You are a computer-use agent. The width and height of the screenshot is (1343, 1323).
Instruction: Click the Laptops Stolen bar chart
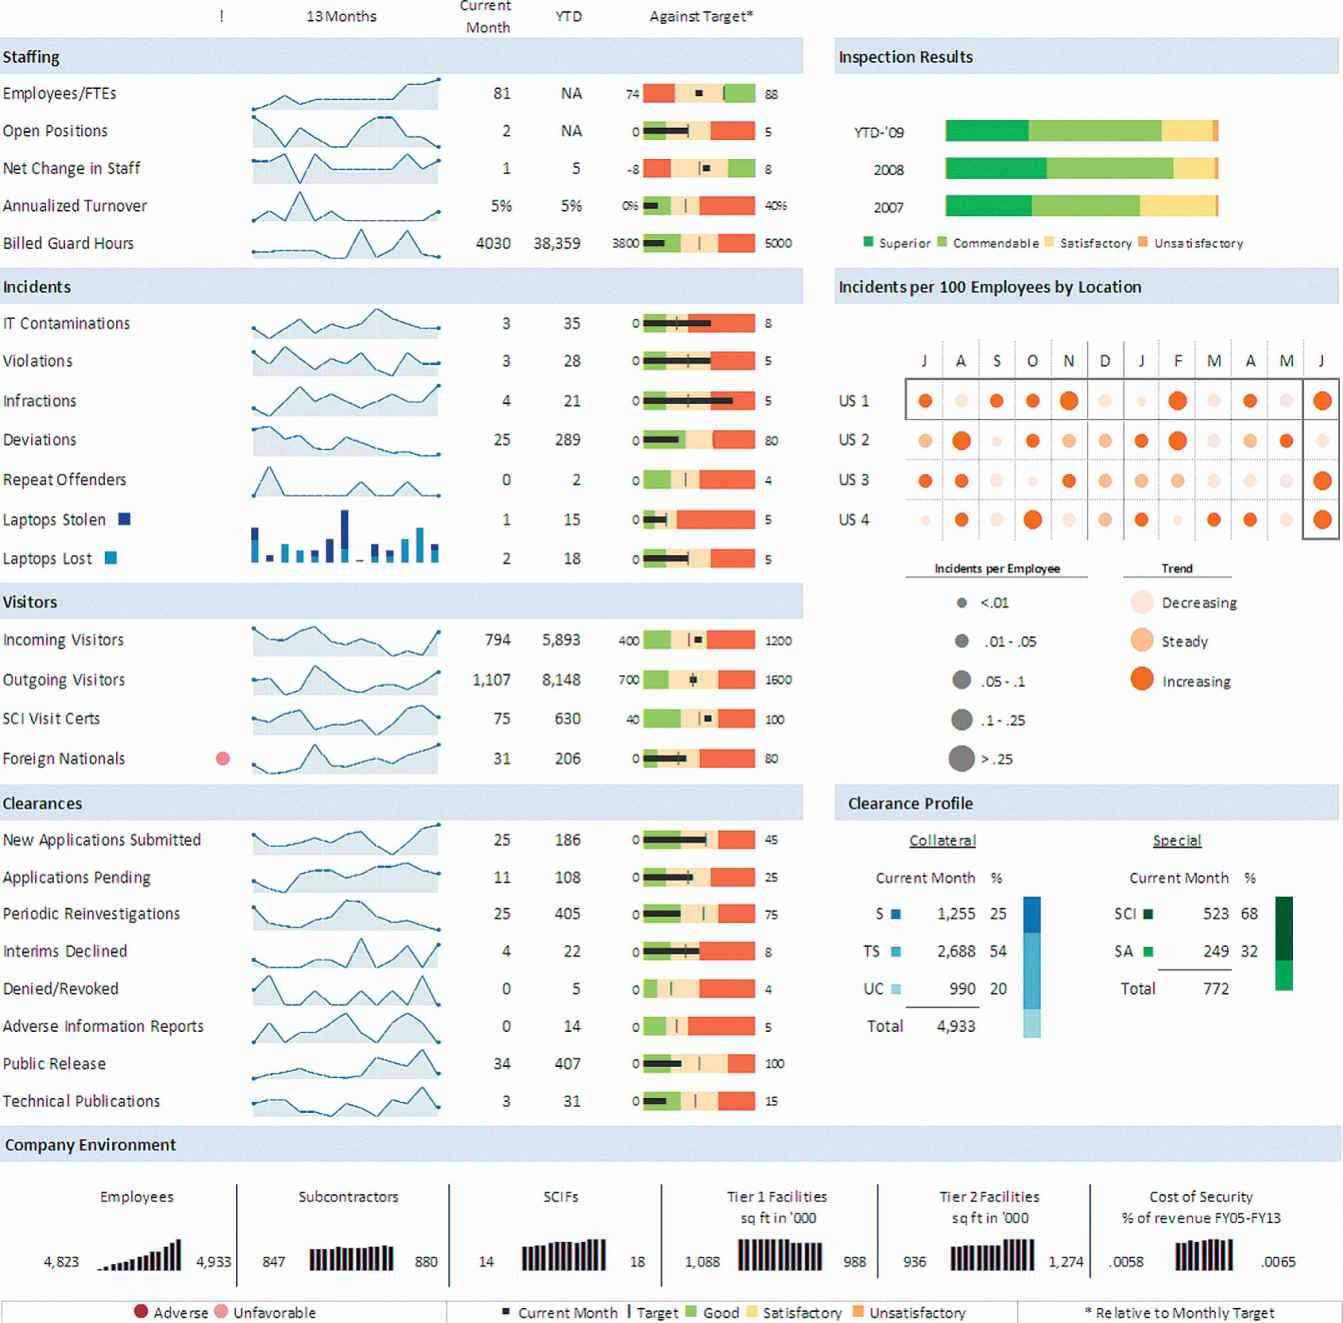345,537
